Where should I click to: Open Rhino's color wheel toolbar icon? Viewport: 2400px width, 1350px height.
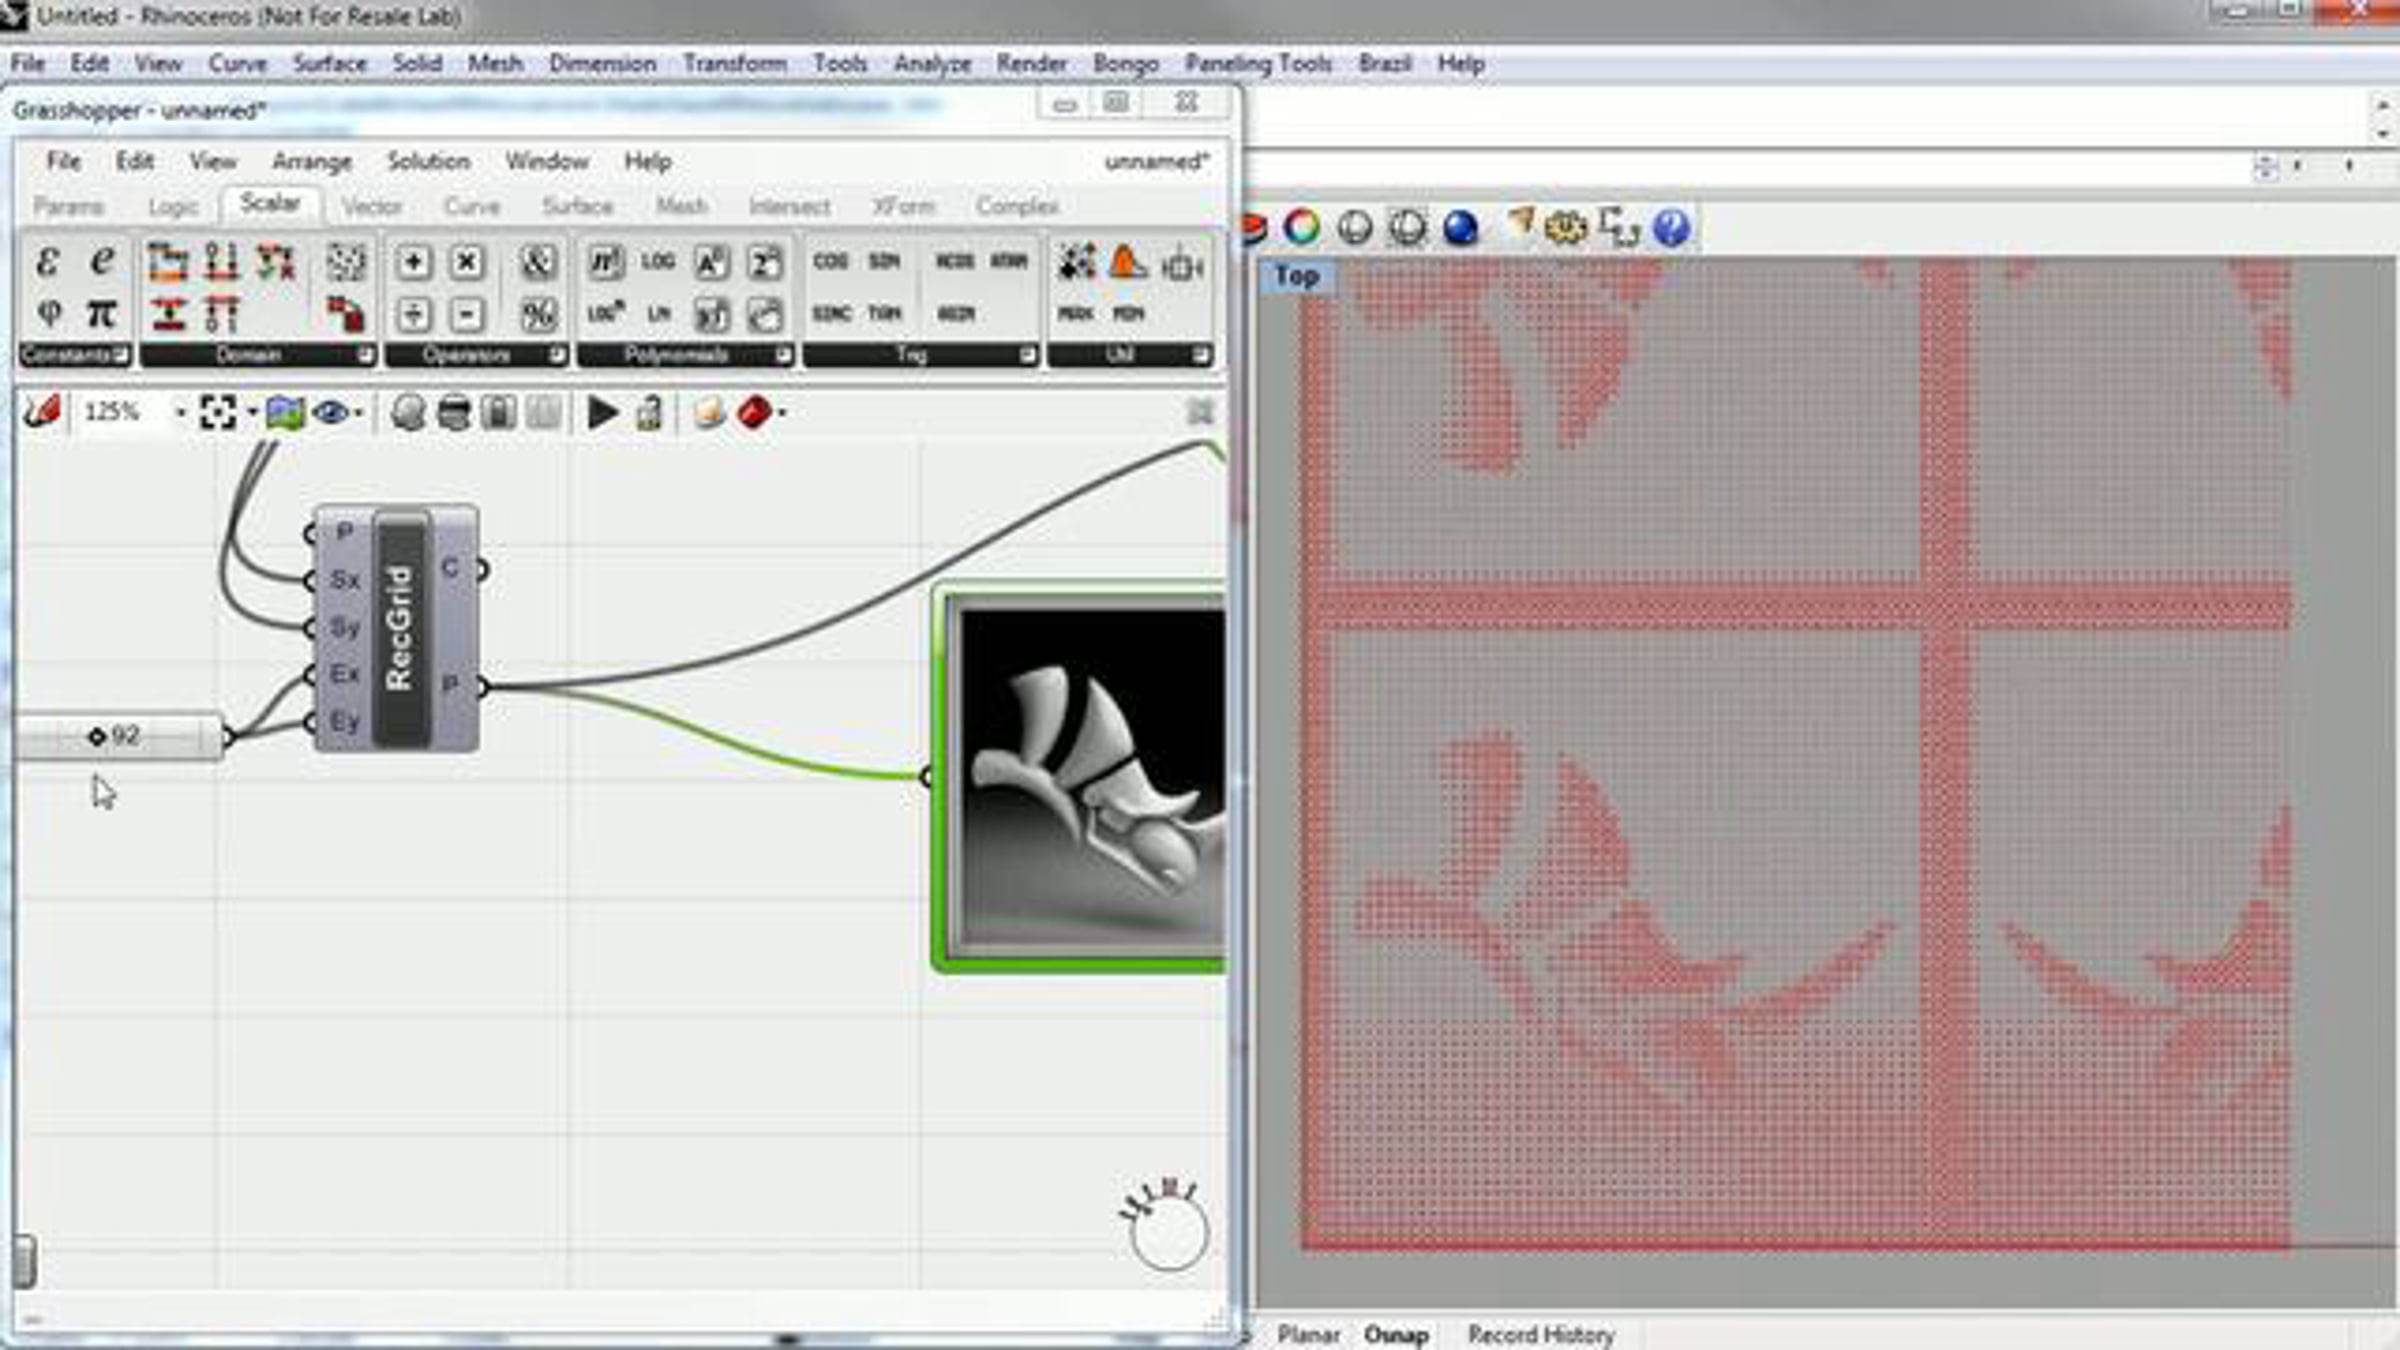(1302, 228)
